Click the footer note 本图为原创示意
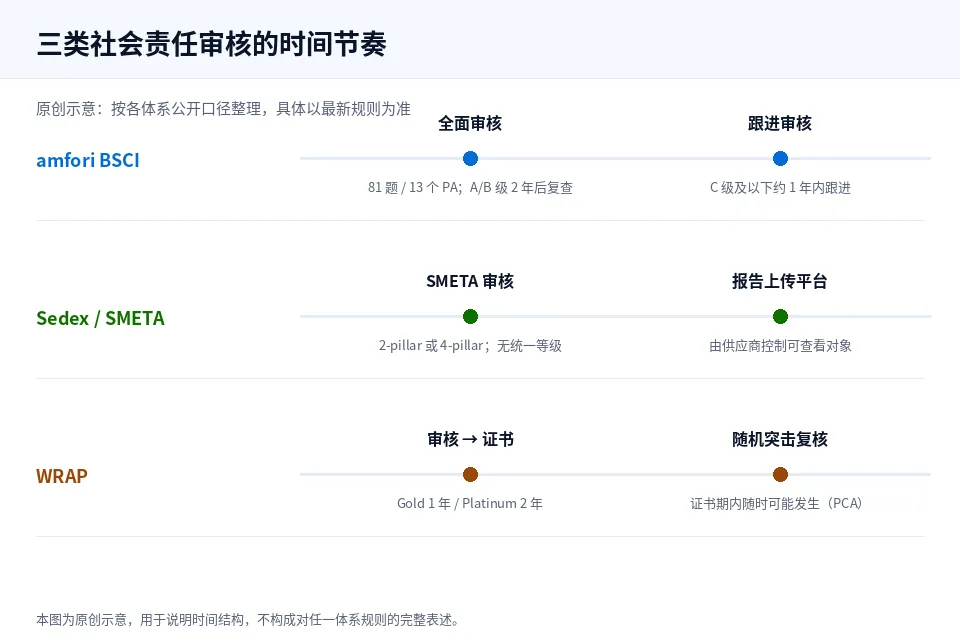This screenshot has width=960, height=640. (x=247, y=620)
